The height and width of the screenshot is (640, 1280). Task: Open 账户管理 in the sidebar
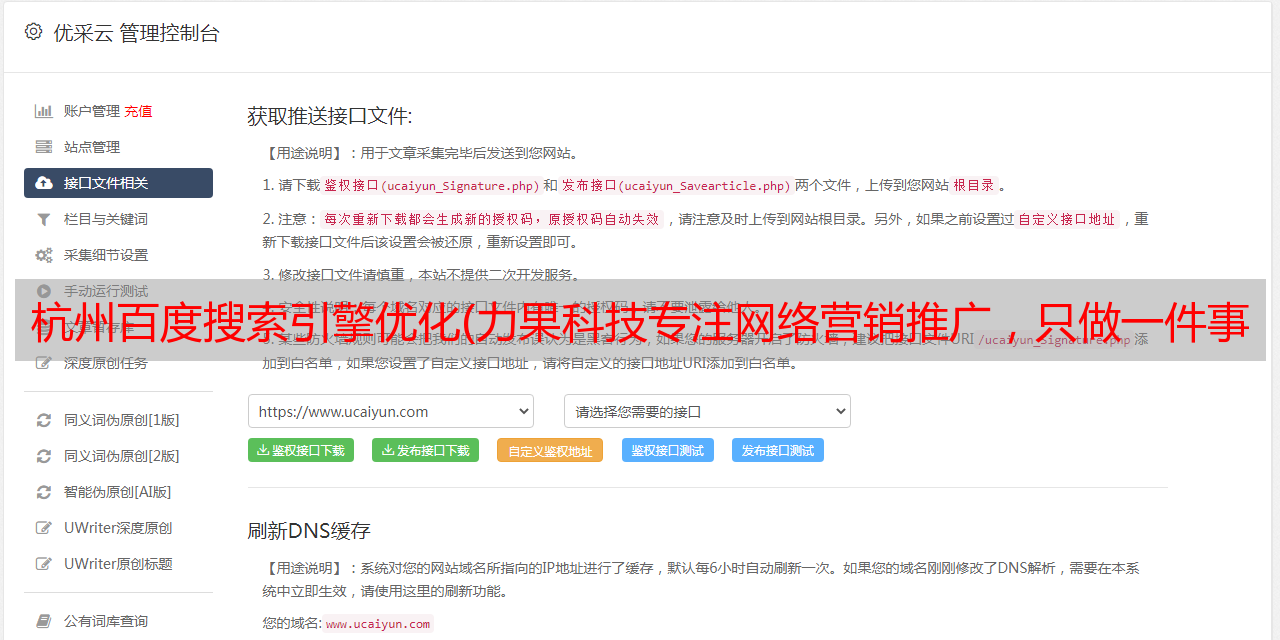click(x=92, y=111)
